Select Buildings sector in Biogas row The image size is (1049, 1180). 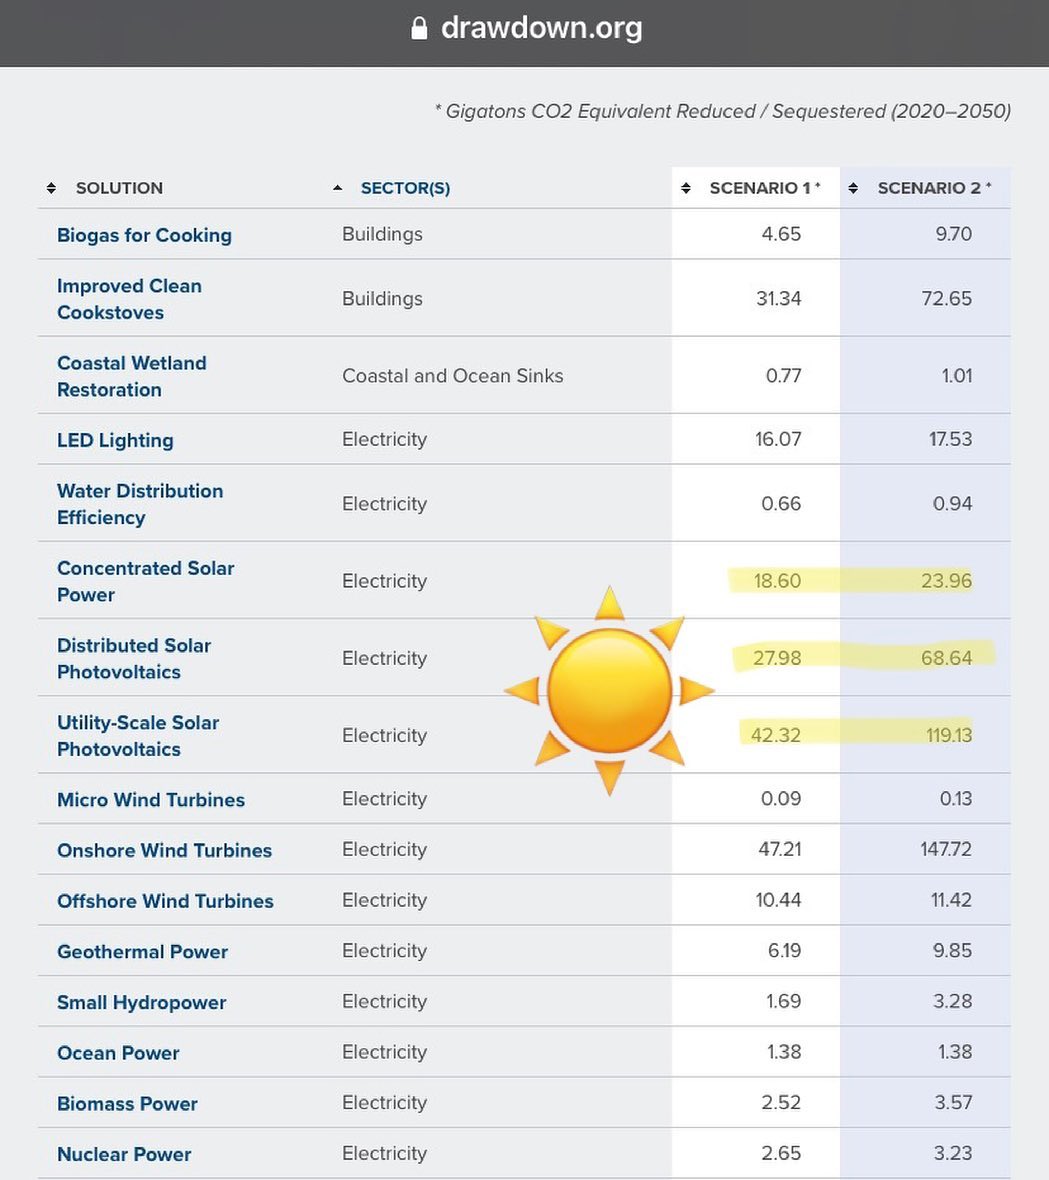[x=382, y=234]
